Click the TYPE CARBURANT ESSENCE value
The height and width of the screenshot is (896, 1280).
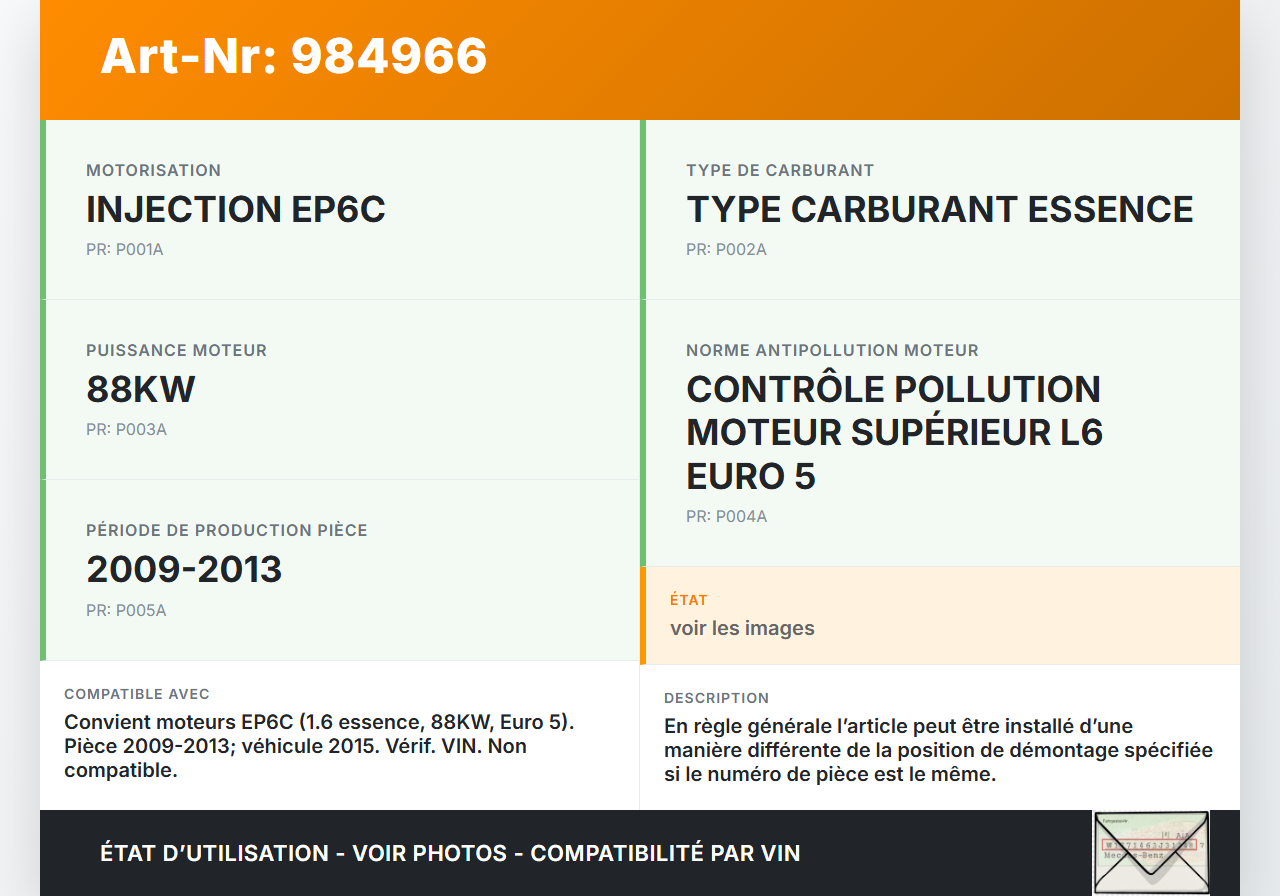pos(939,210)
